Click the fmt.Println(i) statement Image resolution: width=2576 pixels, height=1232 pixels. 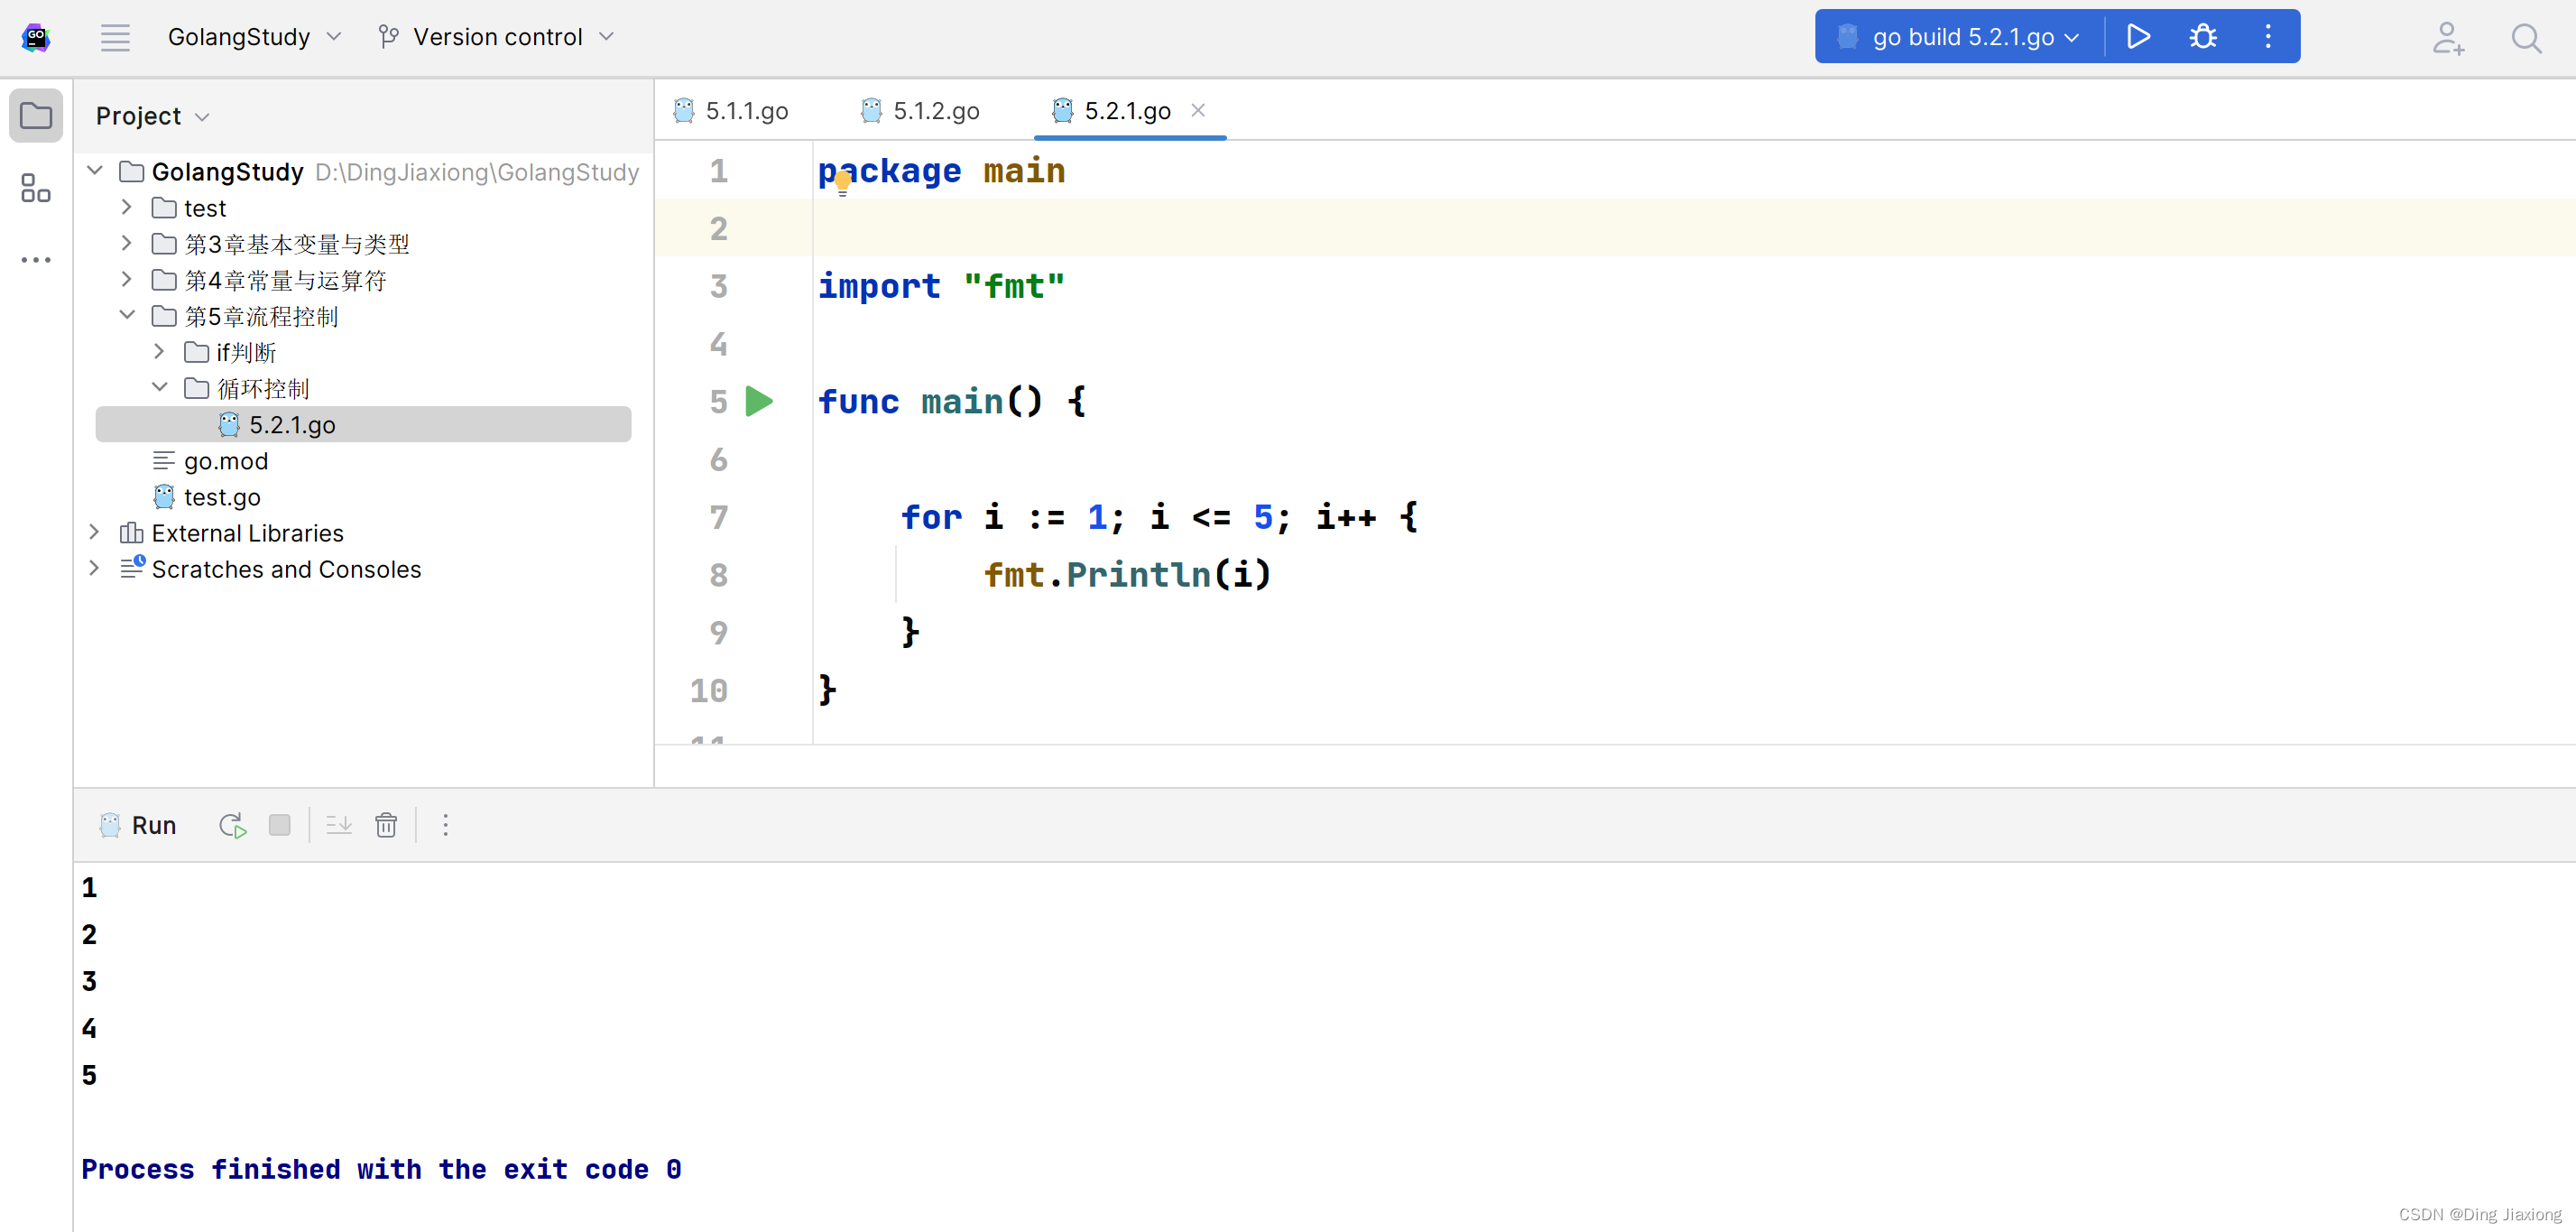tap(1127, 575)
